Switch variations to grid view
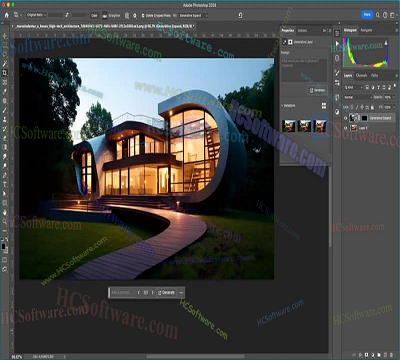 click(324, 106)
